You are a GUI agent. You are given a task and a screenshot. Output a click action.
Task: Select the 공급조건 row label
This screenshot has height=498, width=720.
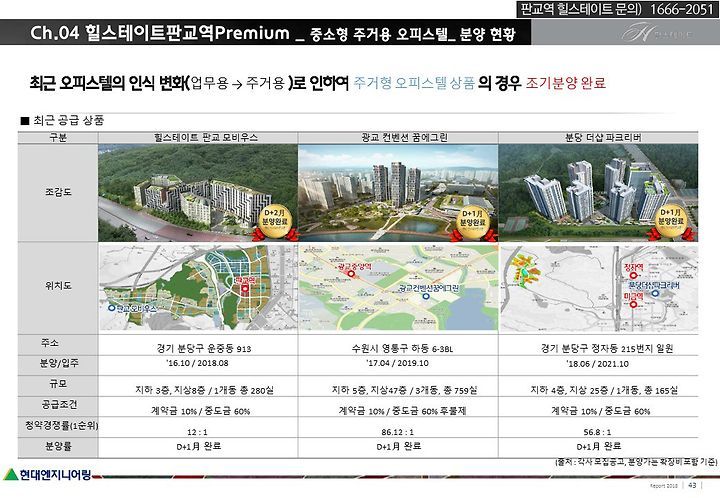click(x=58, y=405)
